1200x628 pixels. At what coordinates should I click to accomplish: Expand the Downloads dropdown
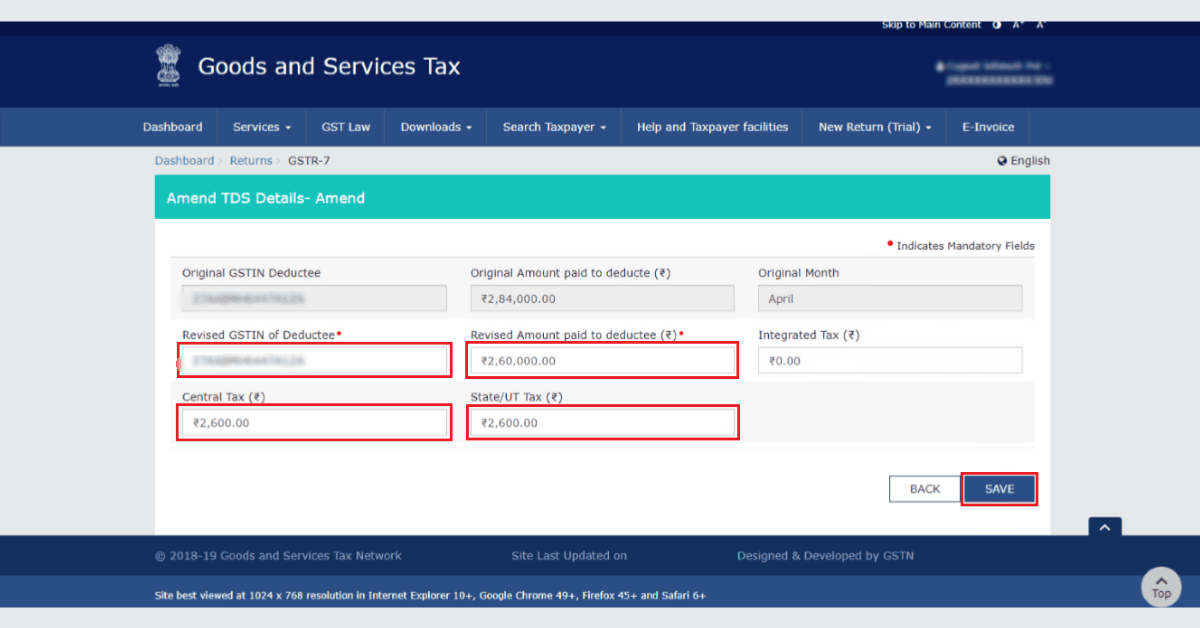click(x=435, y=126)
